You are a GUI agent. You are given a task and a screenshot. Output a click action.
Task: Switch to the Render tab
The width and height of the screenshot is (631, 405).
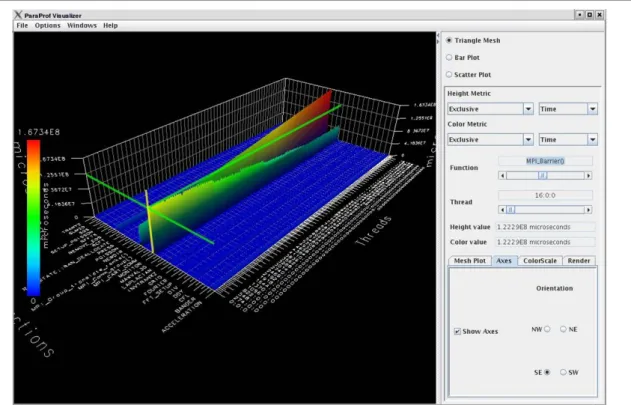[x=579, y=260]
